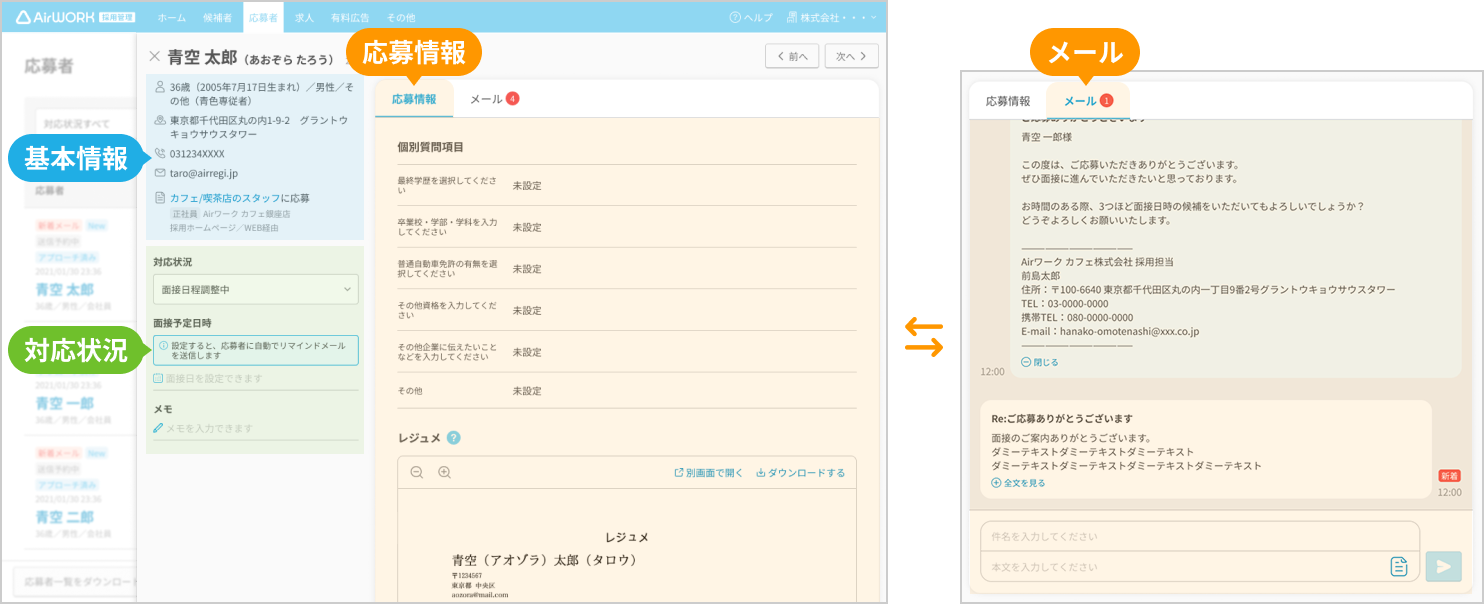Click the envelope icon beside taro@airregi.jp
1484x604 pixels.
click(160, 173)
